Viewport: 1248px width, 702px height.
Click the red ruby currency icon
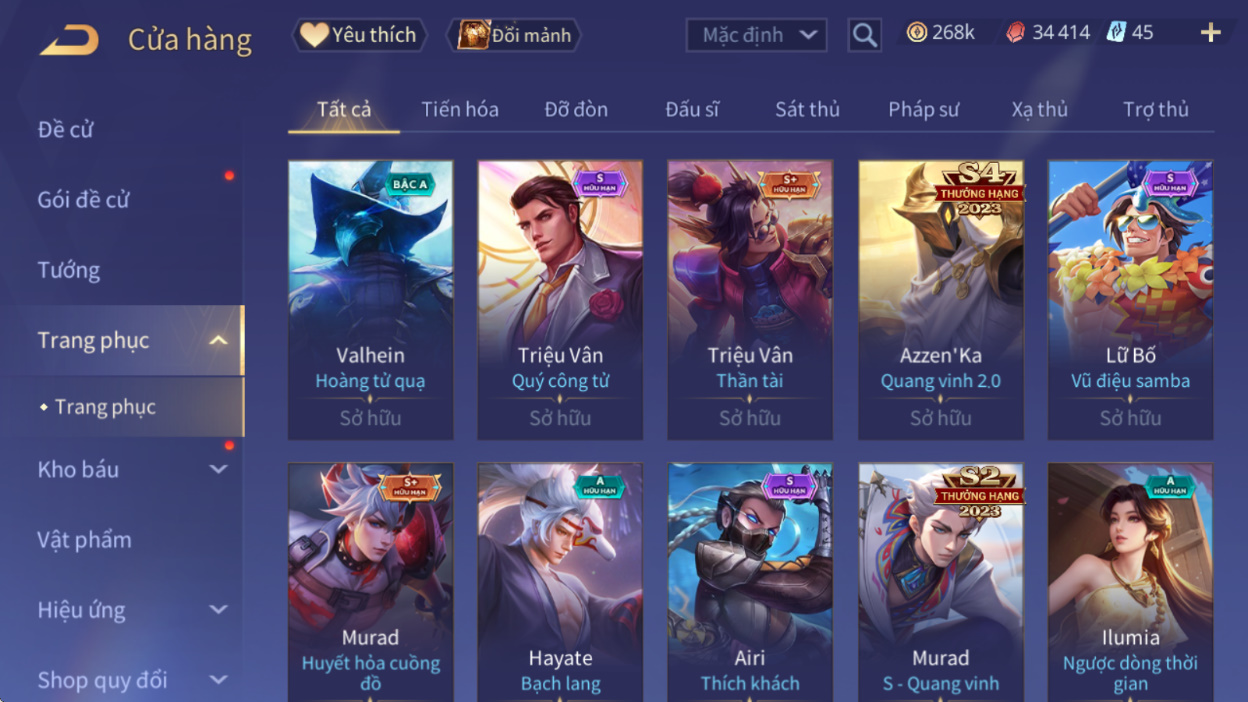1016,33
